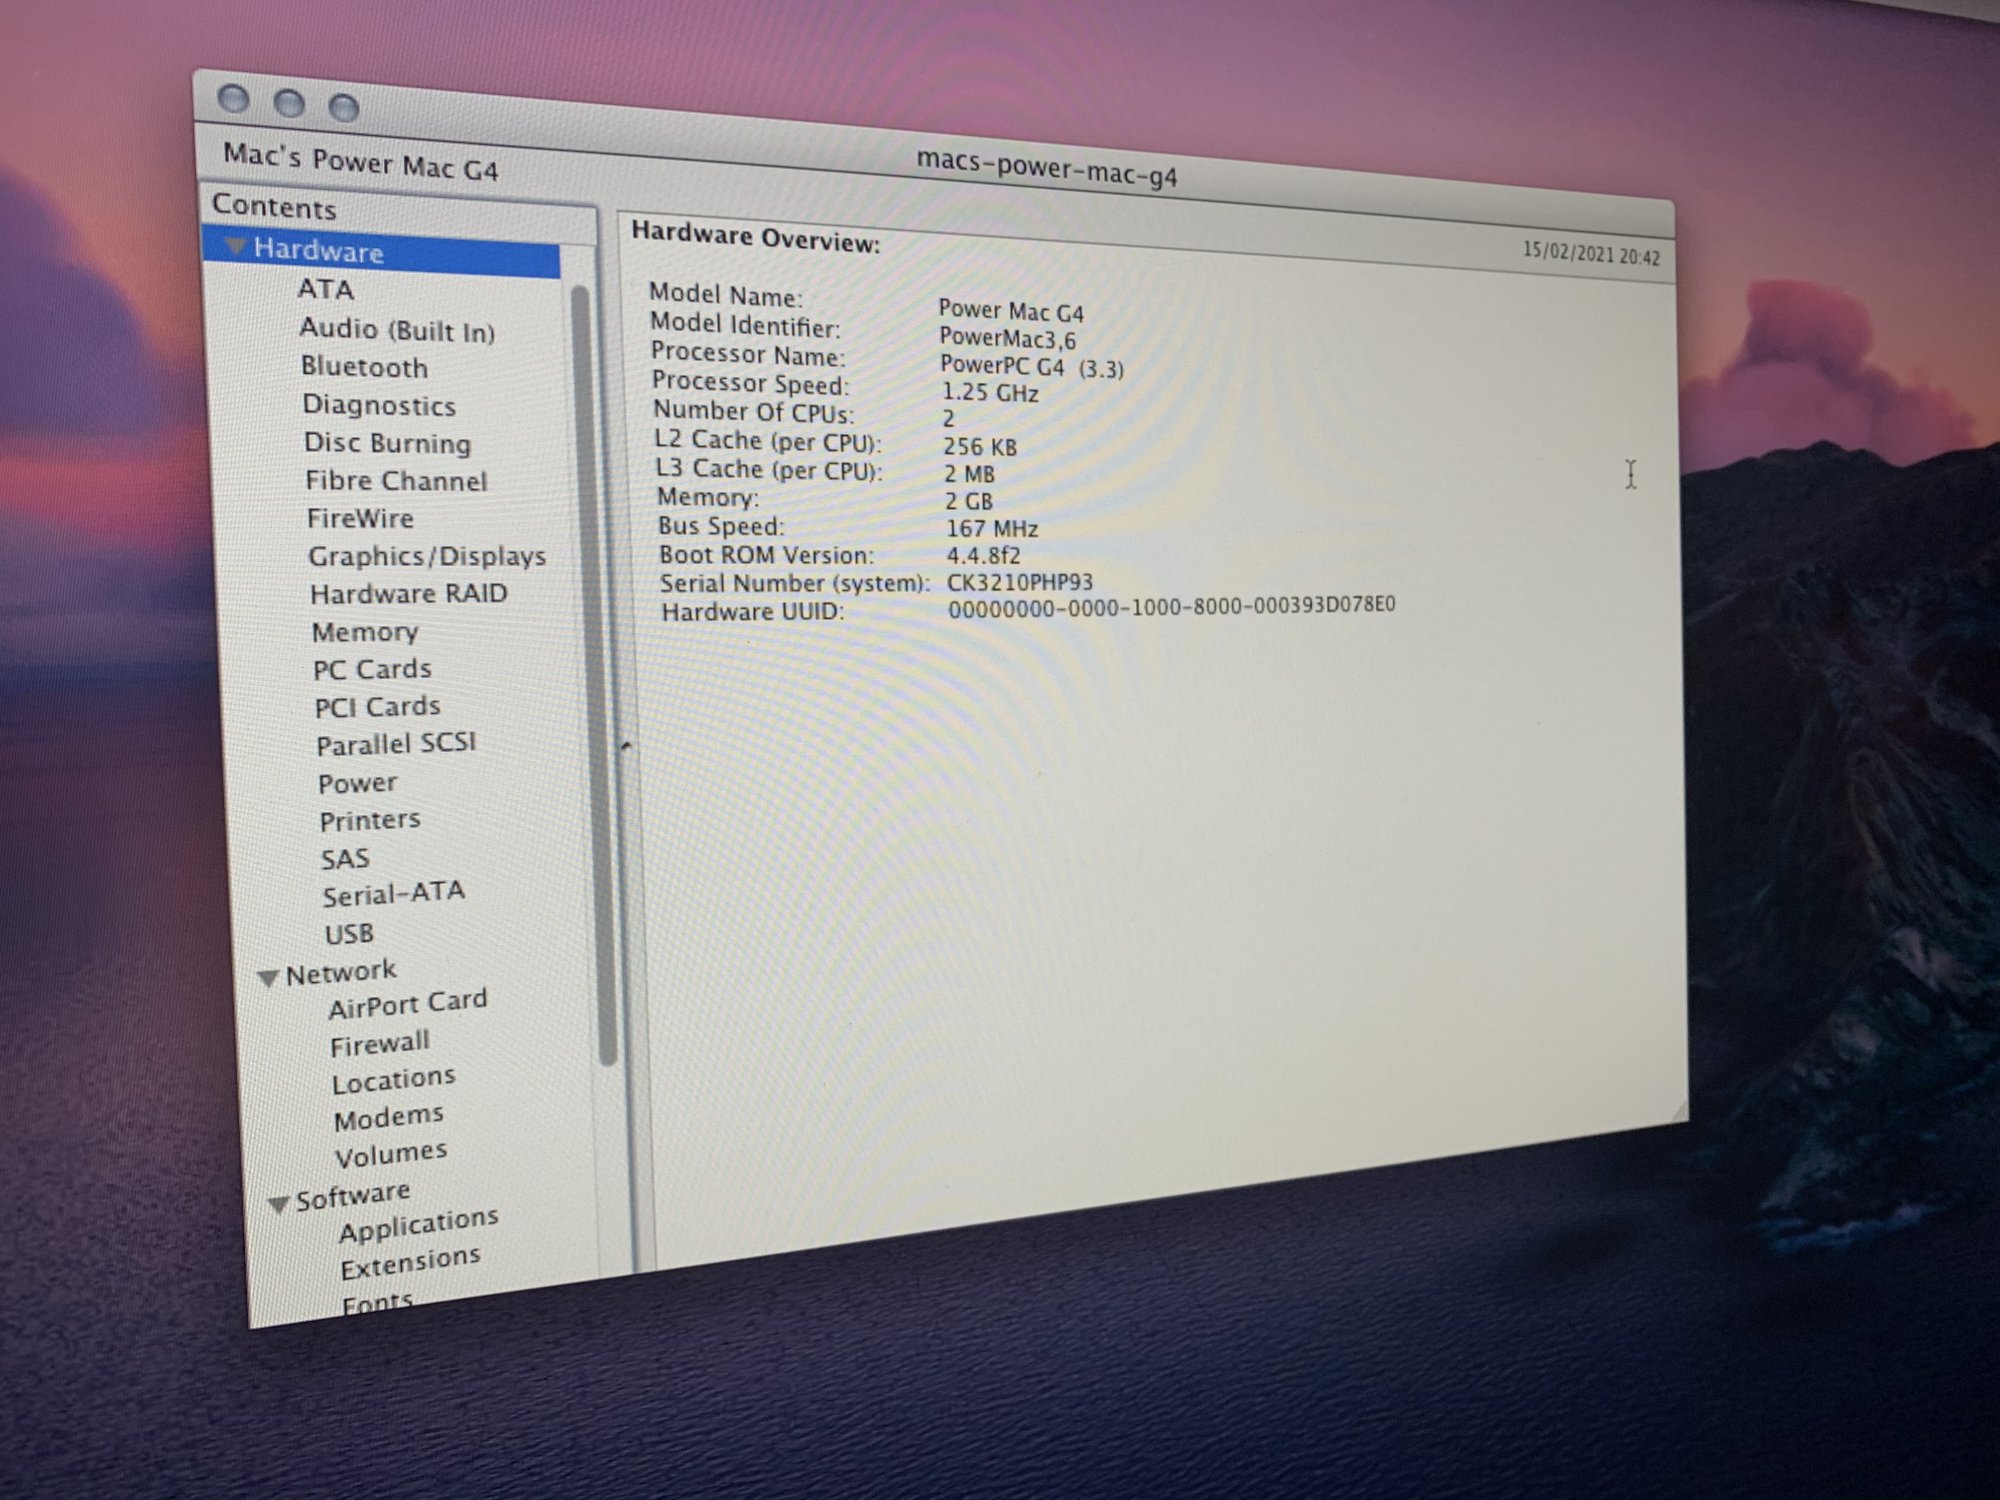Open the USB hardware section

click(349, 934)
